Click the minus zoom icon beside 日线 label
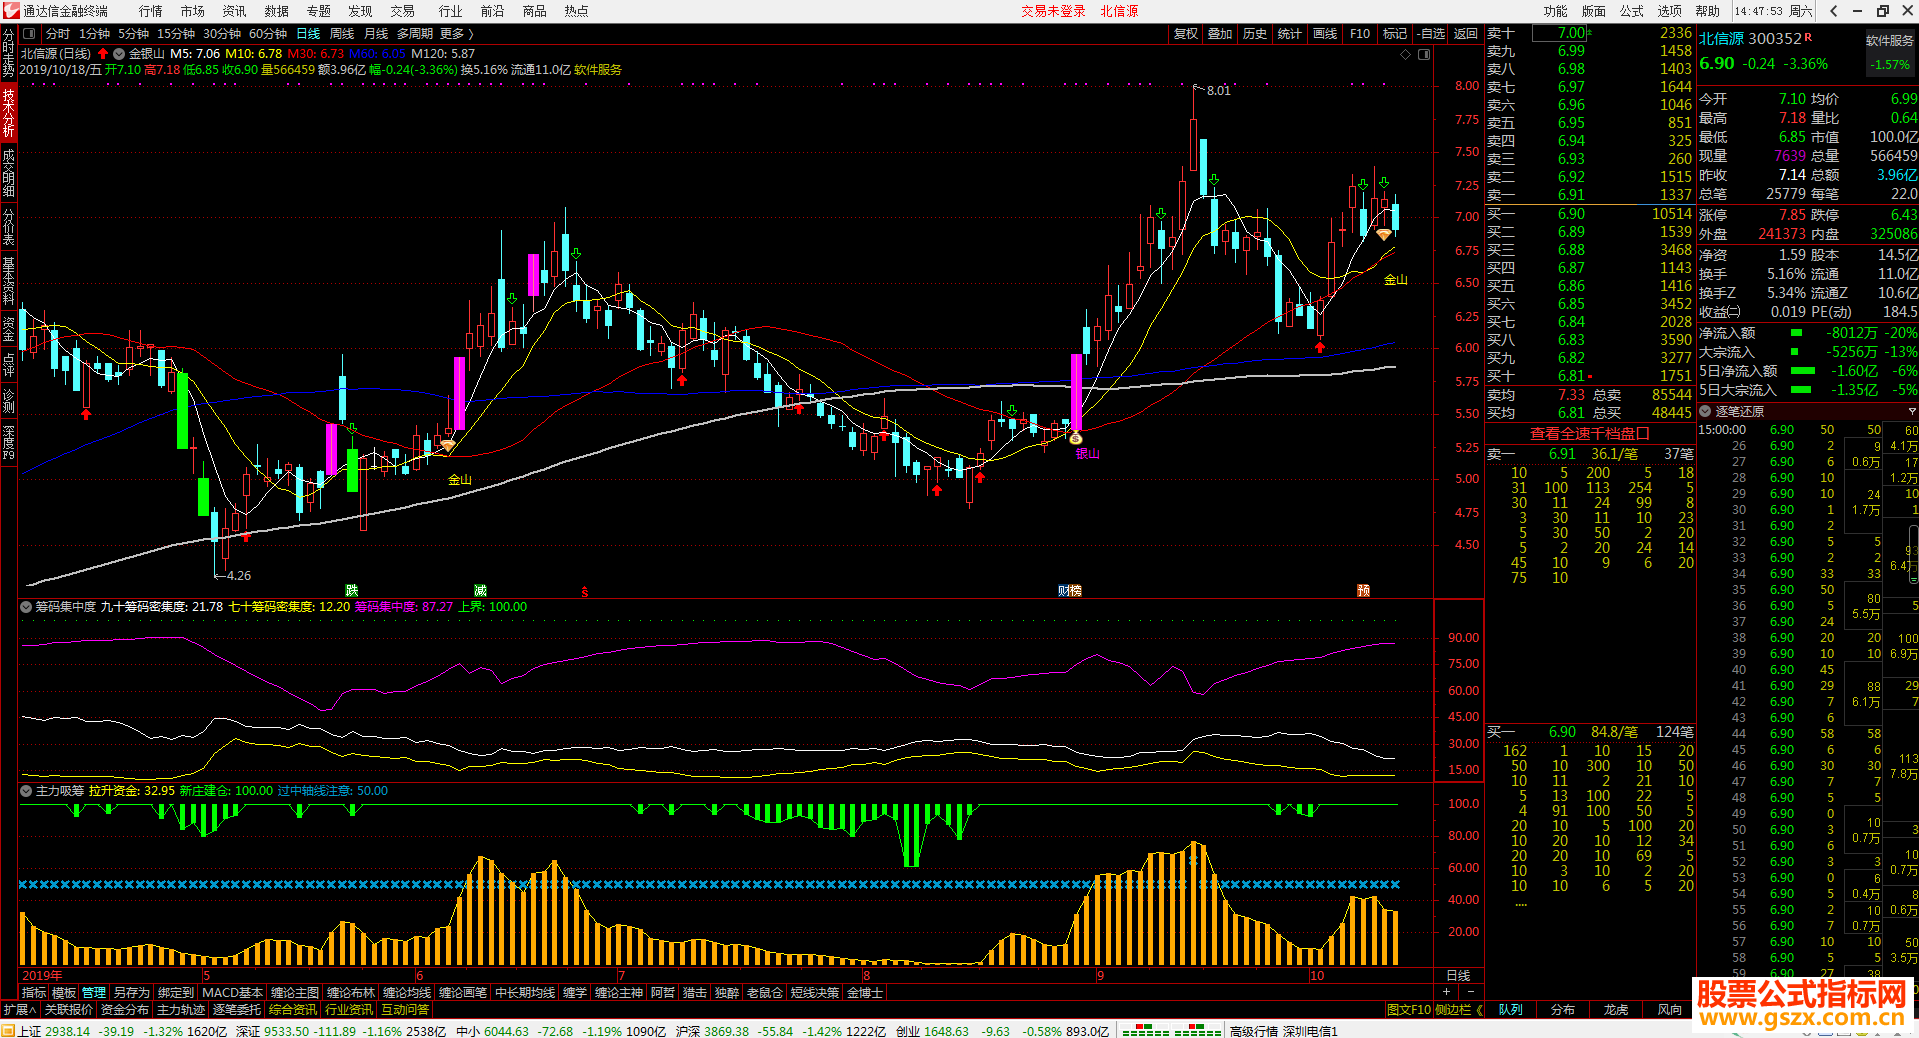Viewport: 1919px width, 1038px height. click(1470, 992)
